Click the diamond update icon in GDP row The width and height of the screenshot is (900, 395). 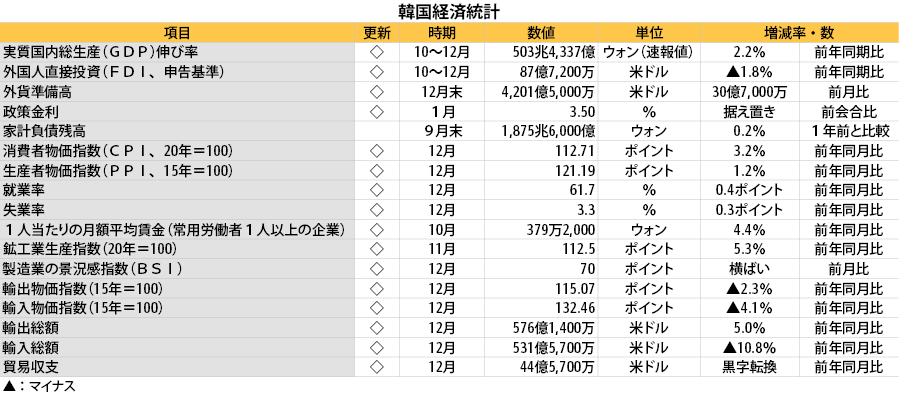click(x=377, y=52)
